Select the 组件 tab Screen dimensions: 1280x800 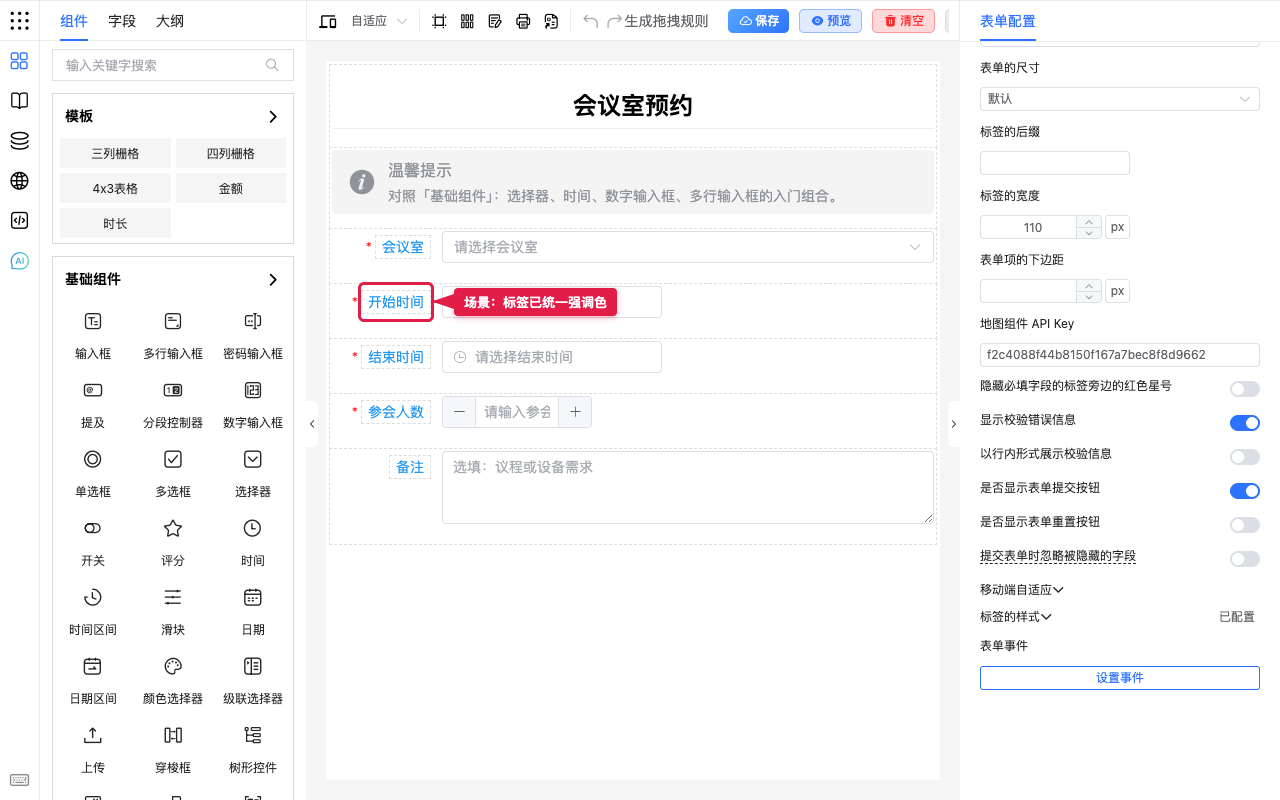pos(74,21)
